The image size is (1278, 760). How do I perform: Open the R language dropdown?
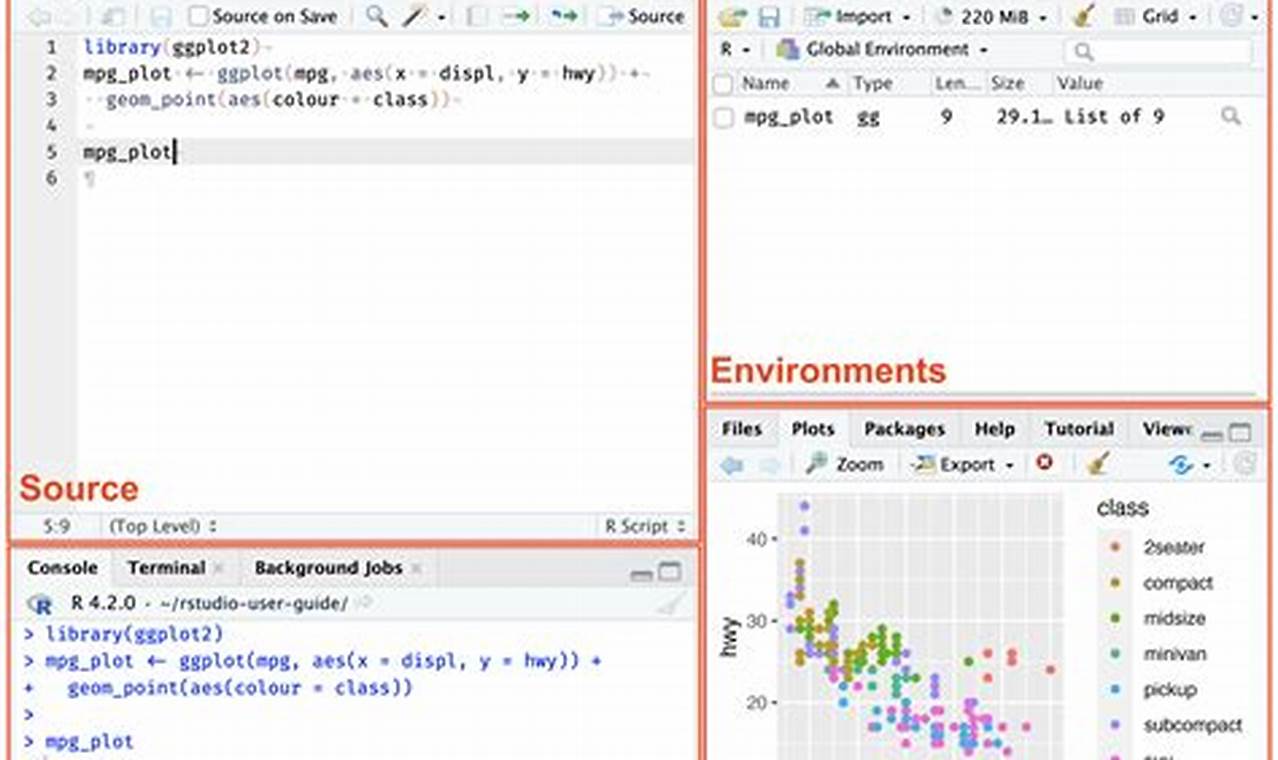(x=734, y=49)
